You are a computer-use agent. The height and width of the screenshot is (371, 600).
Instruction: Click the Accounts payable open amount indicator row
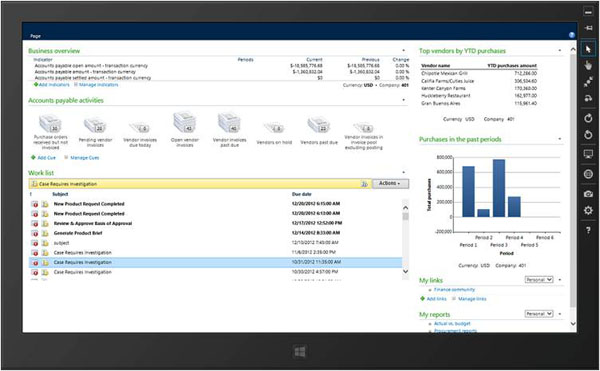tap(221, 66)
